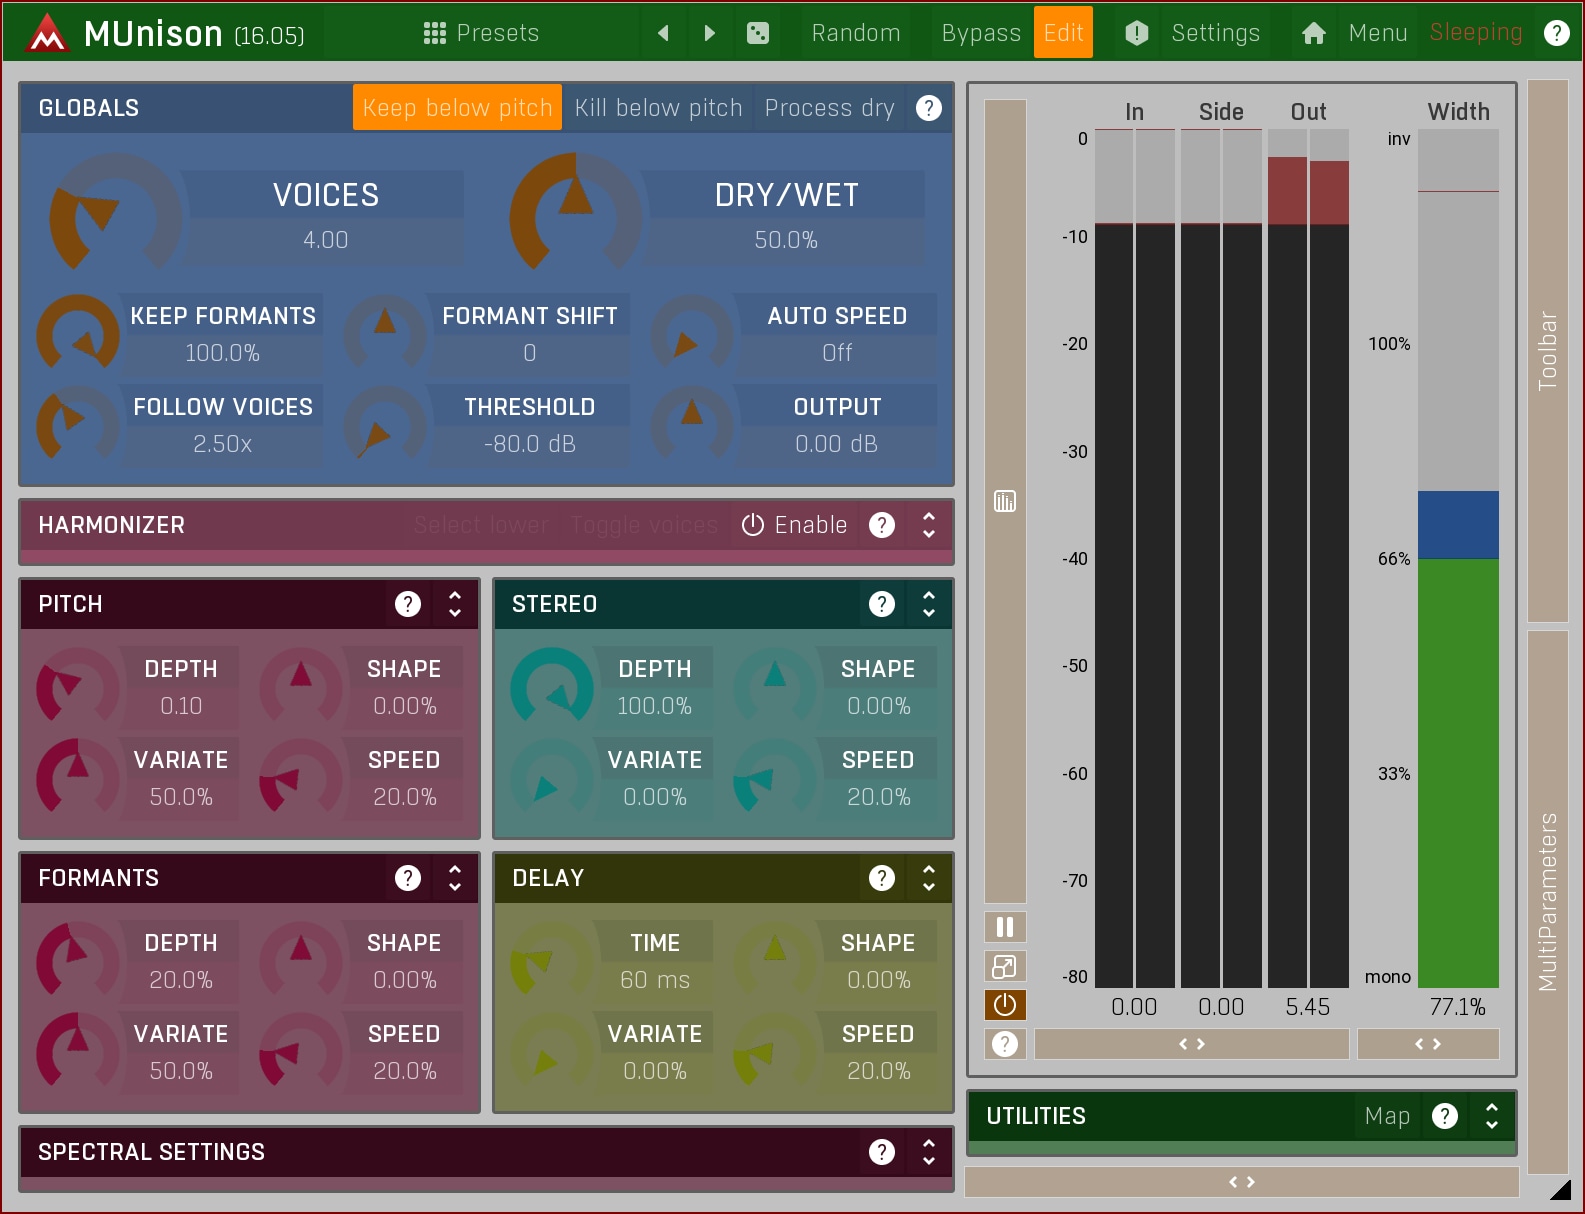Collapse the Formants section arrows
The image size is (1585, 1214).
[x=455, y=878]
